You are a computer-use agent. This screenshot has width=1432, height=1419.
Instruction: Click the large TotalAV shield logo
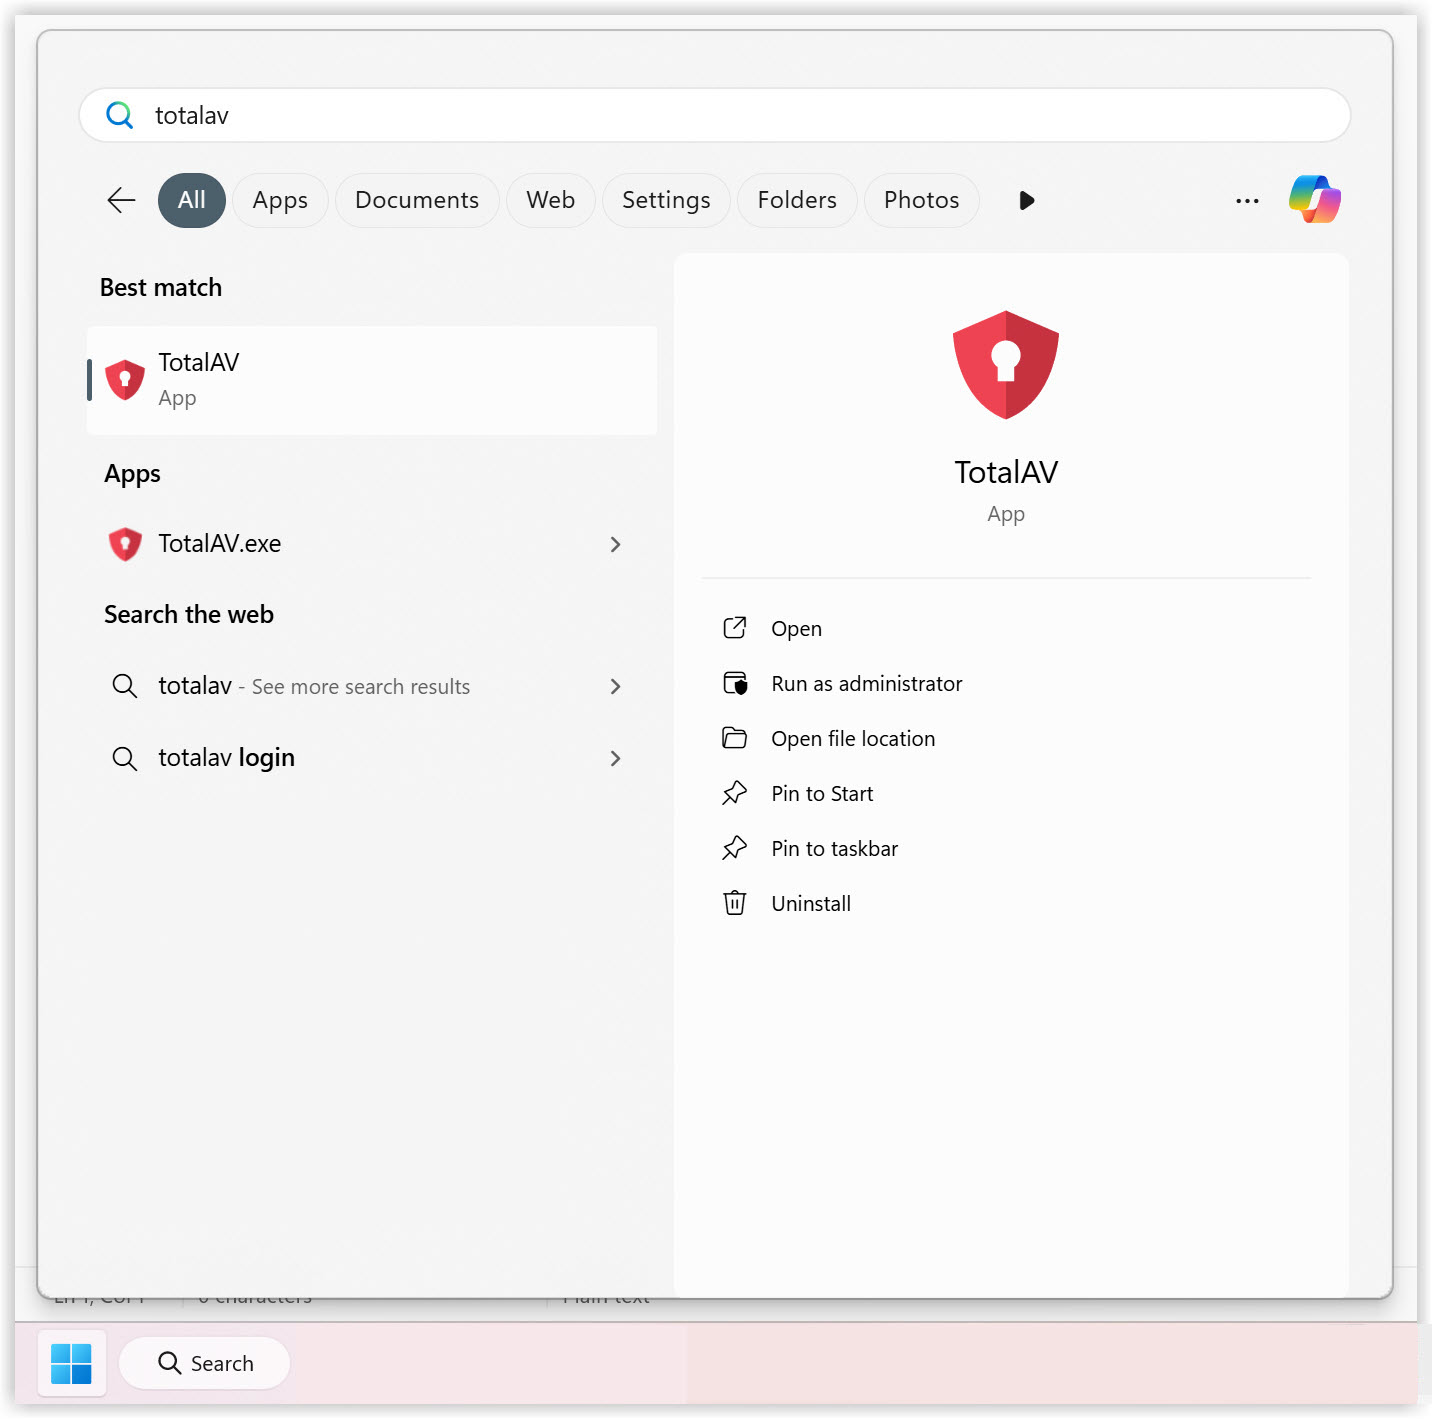pyautogui.click(x=1005, y=364)
